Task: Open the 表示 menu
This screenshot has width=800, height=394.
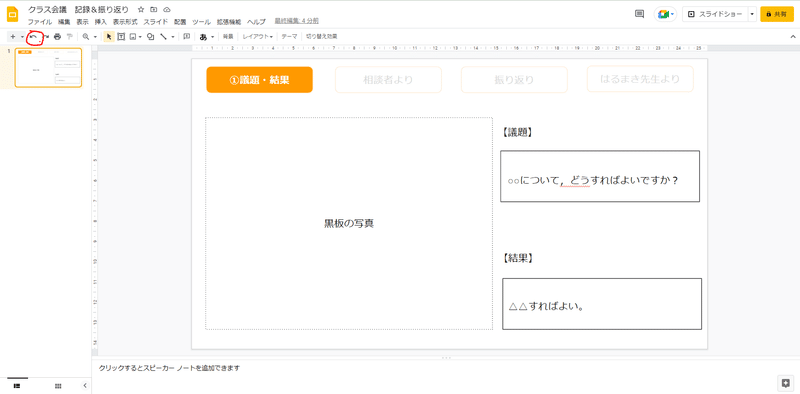Action: 82,22
